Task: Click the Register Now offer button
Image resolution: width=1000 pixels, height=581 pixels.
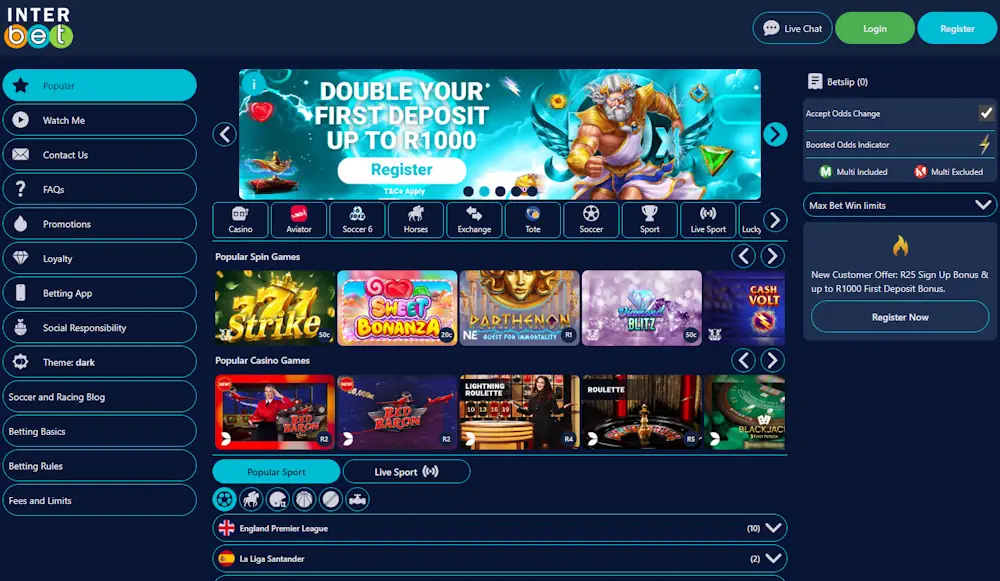Action: [898, 317]
